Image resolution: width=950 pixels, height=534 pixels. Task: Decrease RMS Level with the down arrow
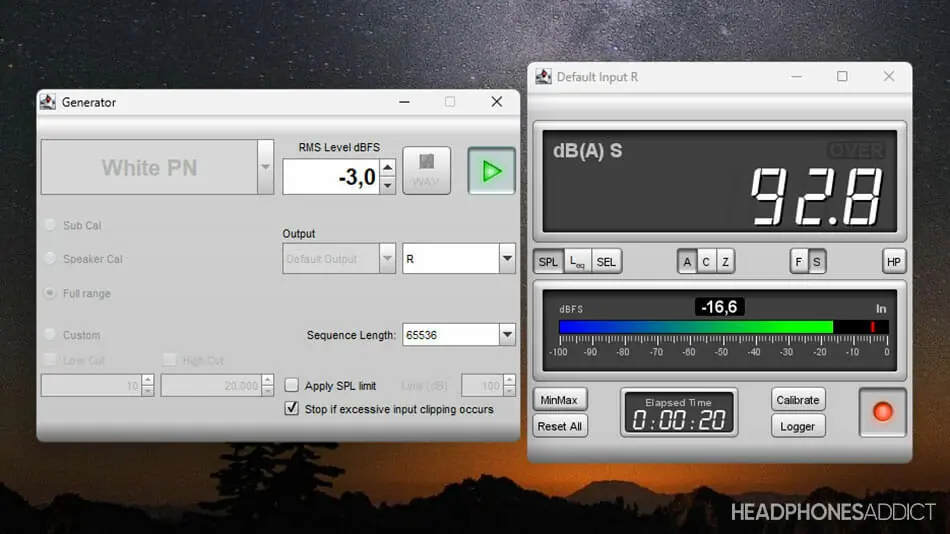point(388,185)
